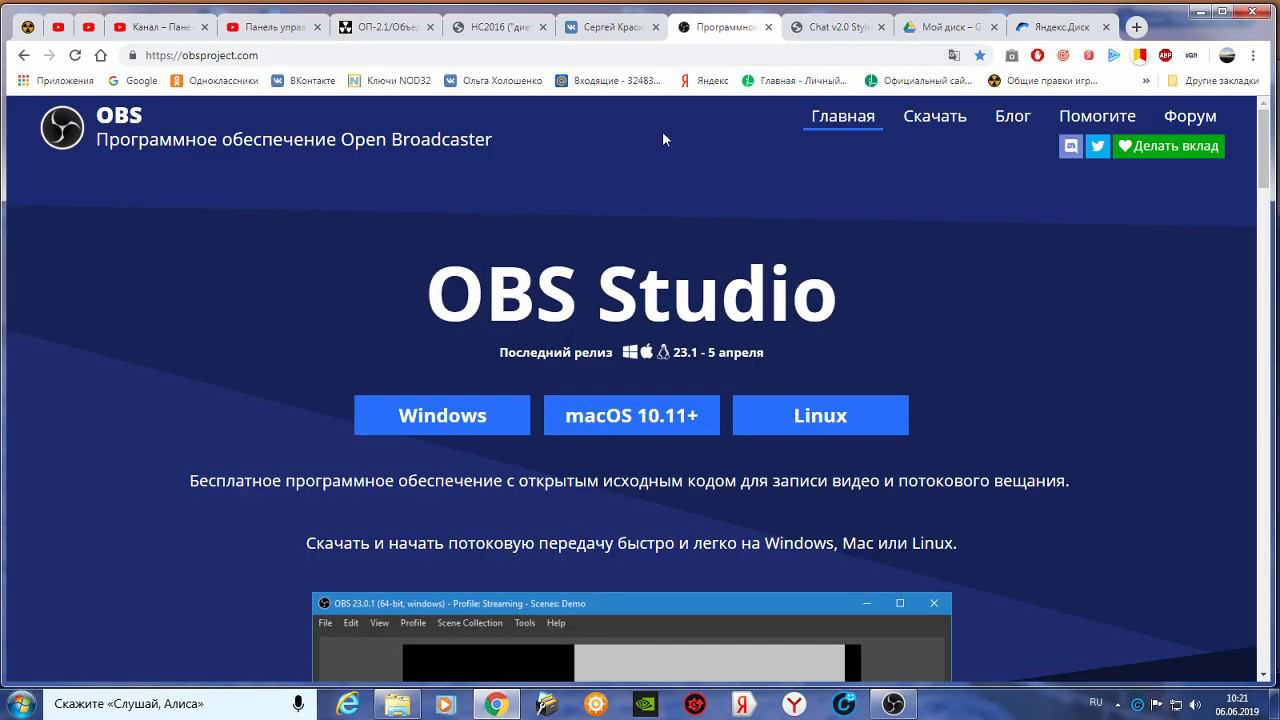Click the OBS Studio screenshot preview image

[x=632, y=637]
